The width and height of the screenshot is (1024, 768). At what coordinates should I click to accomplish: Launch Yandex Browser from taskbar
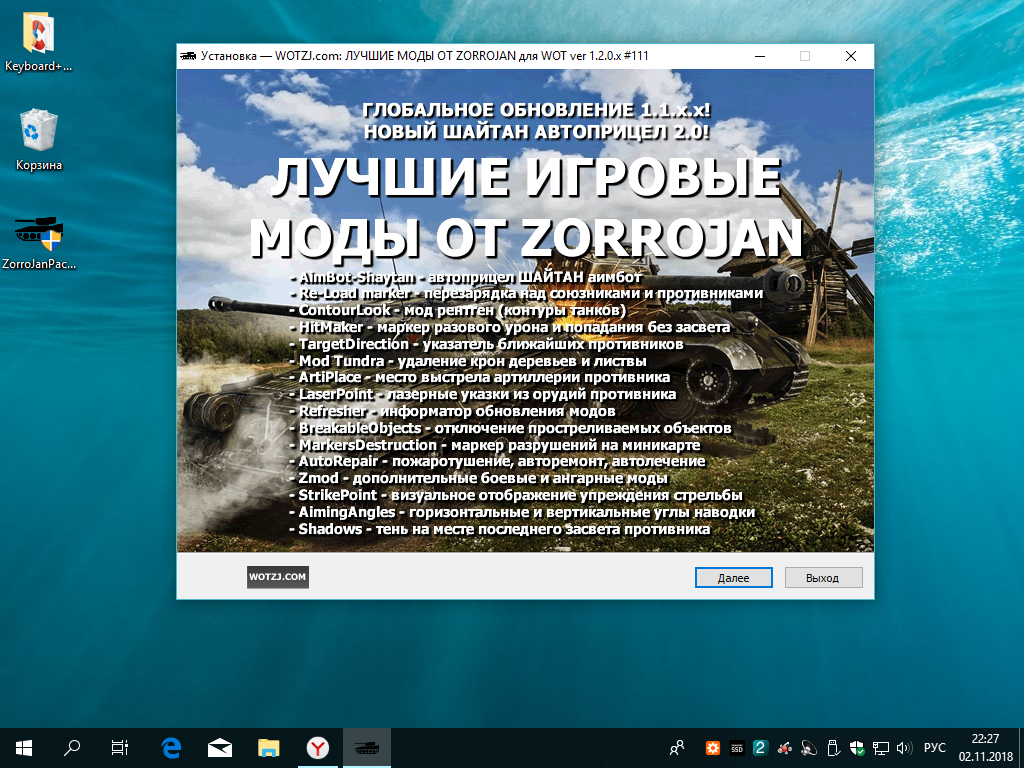(x=317, y=748)
